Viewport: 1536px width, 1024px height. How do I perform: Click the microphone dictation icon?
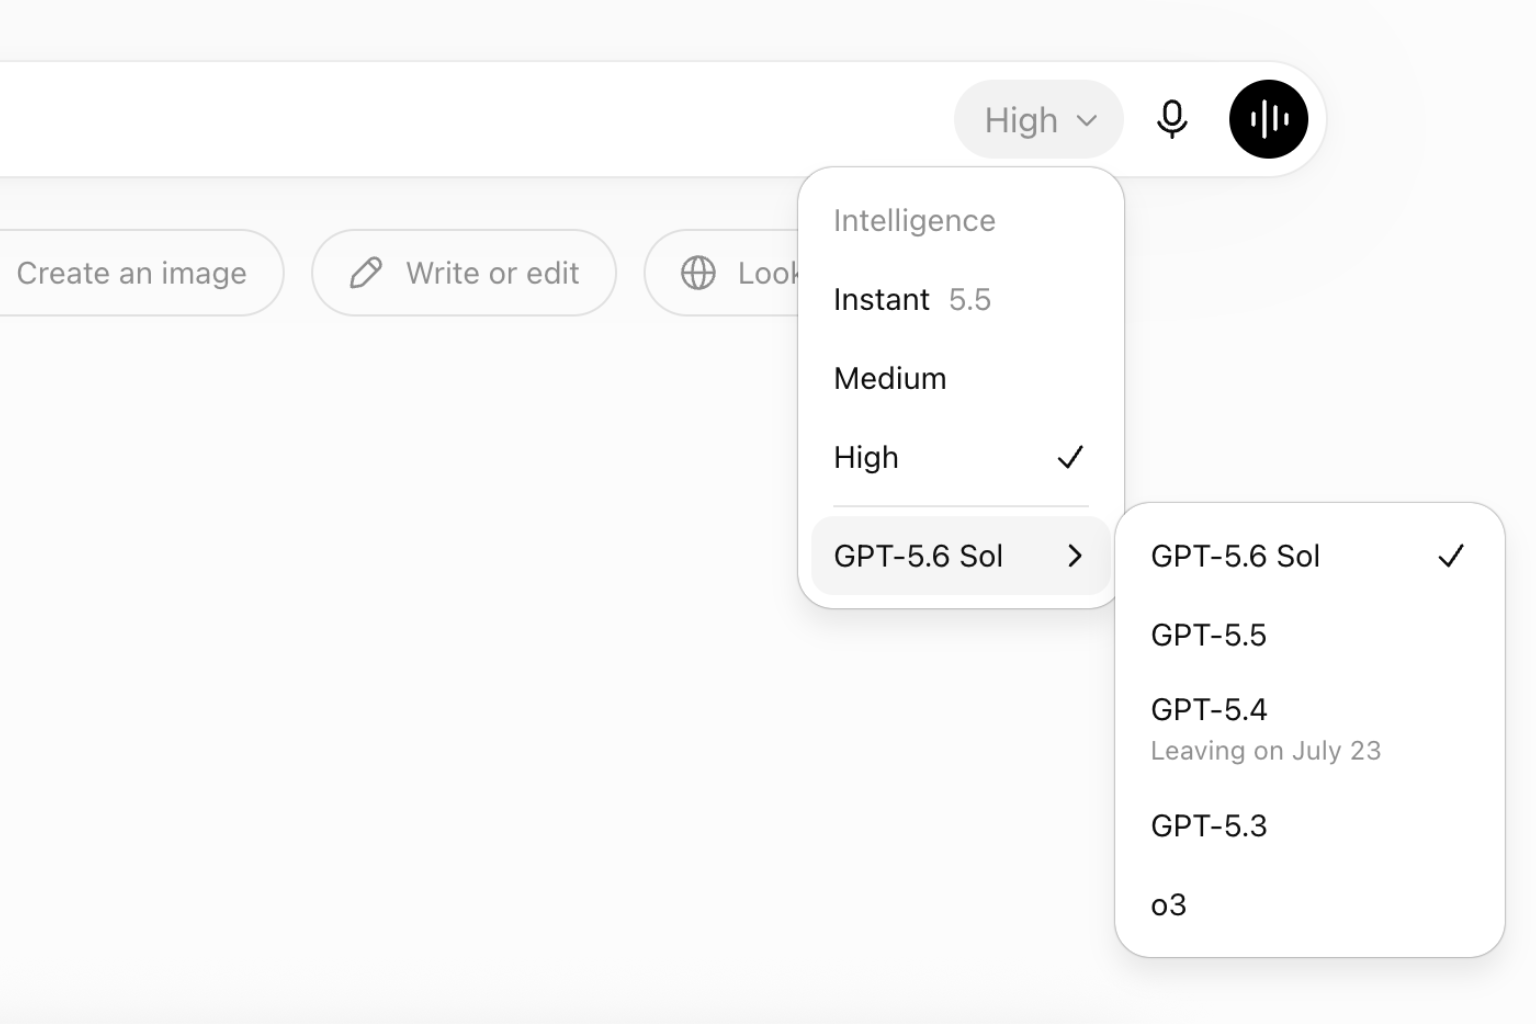tap(1172, 120)
